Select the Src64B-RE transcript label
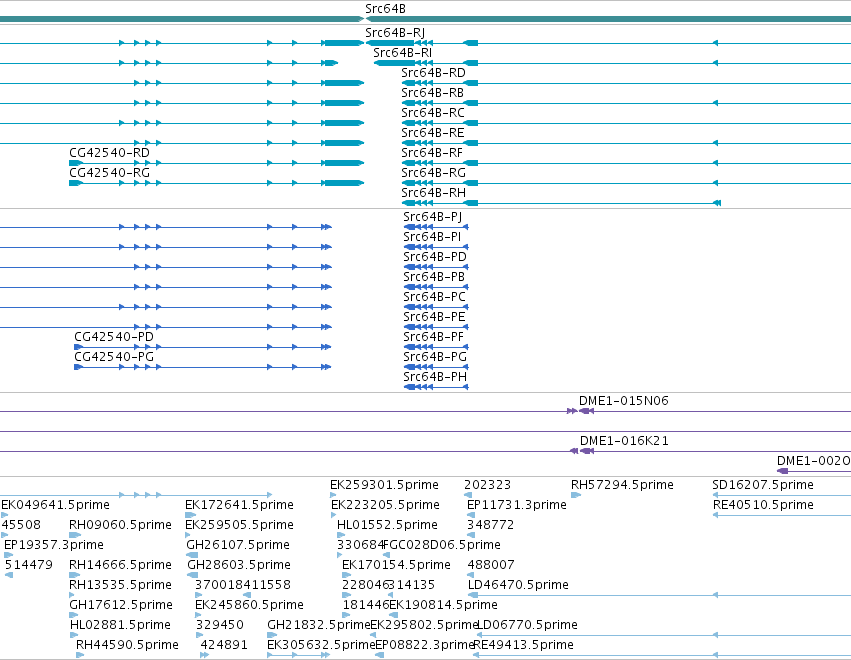Screen dimensions: 851x660 point(433,133)
